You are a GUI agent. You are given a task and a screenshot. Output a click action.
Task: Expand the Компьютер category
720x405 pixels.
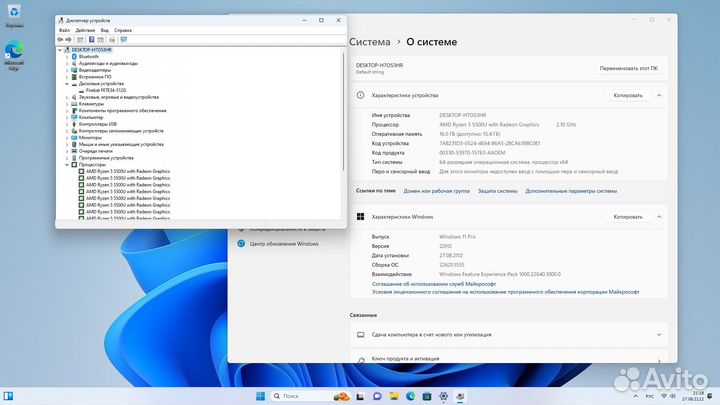[x=67, y=118]
